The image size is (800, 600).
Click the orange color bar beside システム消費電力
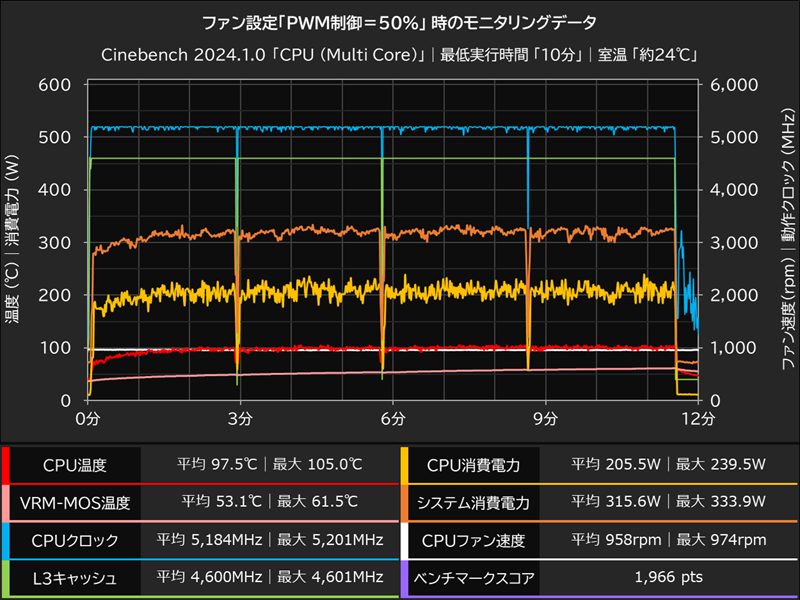[x=406, y=501]
